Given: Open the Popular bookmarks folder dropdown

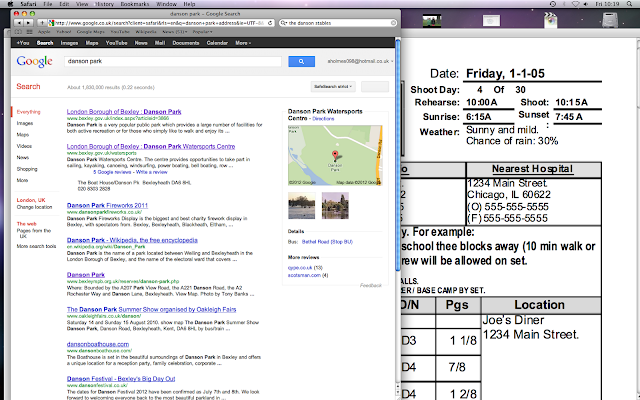Looking at the screenshot, I should [202, 32].
